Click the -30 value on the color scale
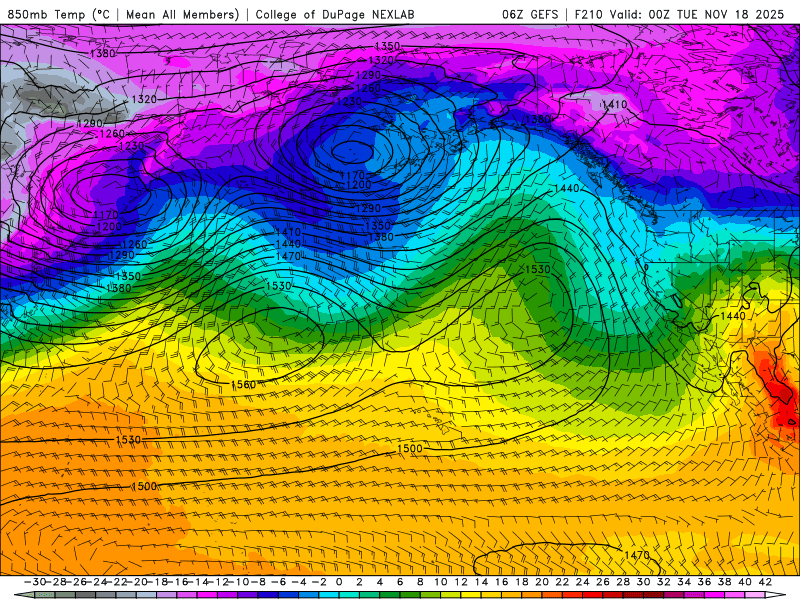This screenshot has height=600, width=800. [36, 582]
